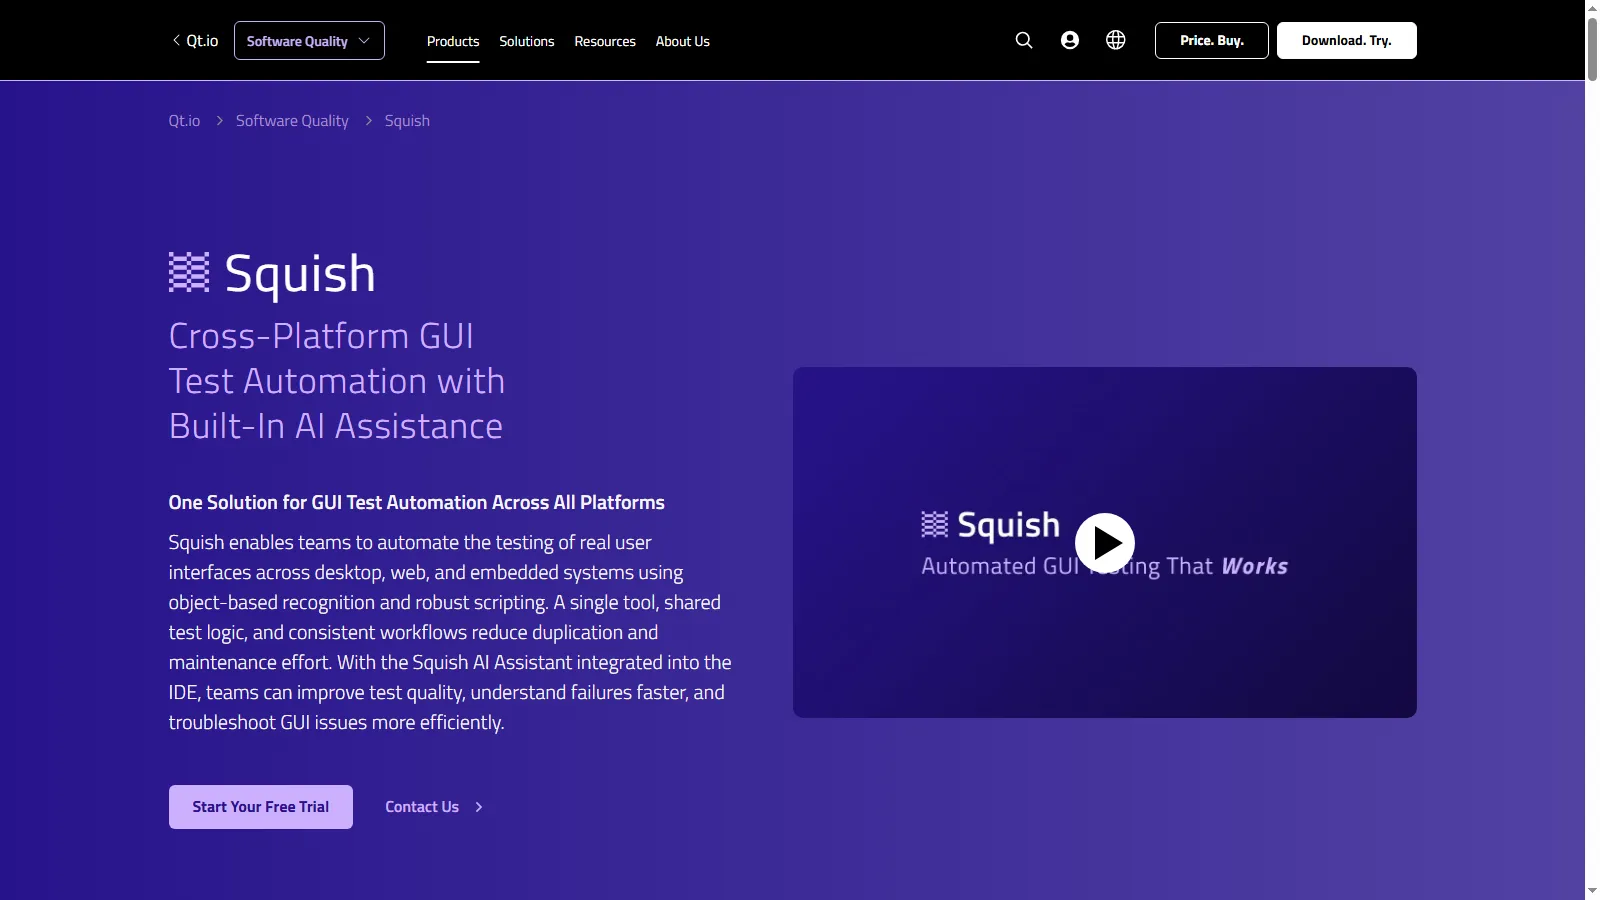Open the Resources menu
Screen dimensions: 1600x900
coord(605,41)
